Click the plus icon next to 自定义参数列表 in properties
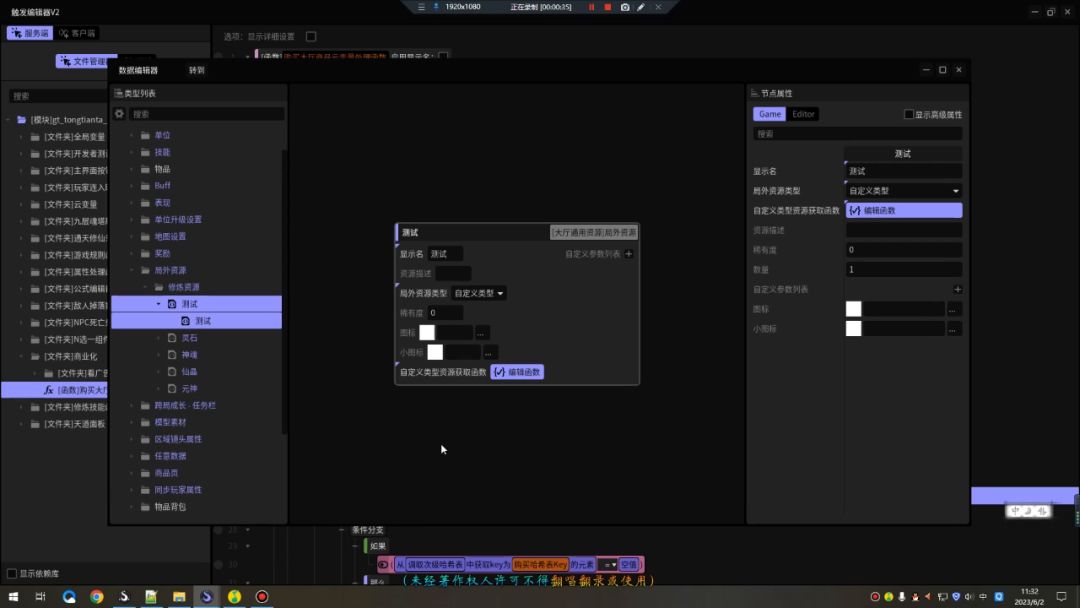The height and width of the screenshot is (608, 1080). (x=957, y=289)
